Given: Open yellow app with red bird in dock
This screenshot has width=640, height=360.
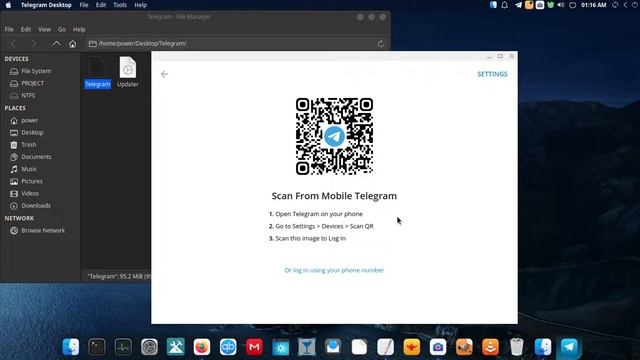Looking at the screenshot, I should [411, 347].
